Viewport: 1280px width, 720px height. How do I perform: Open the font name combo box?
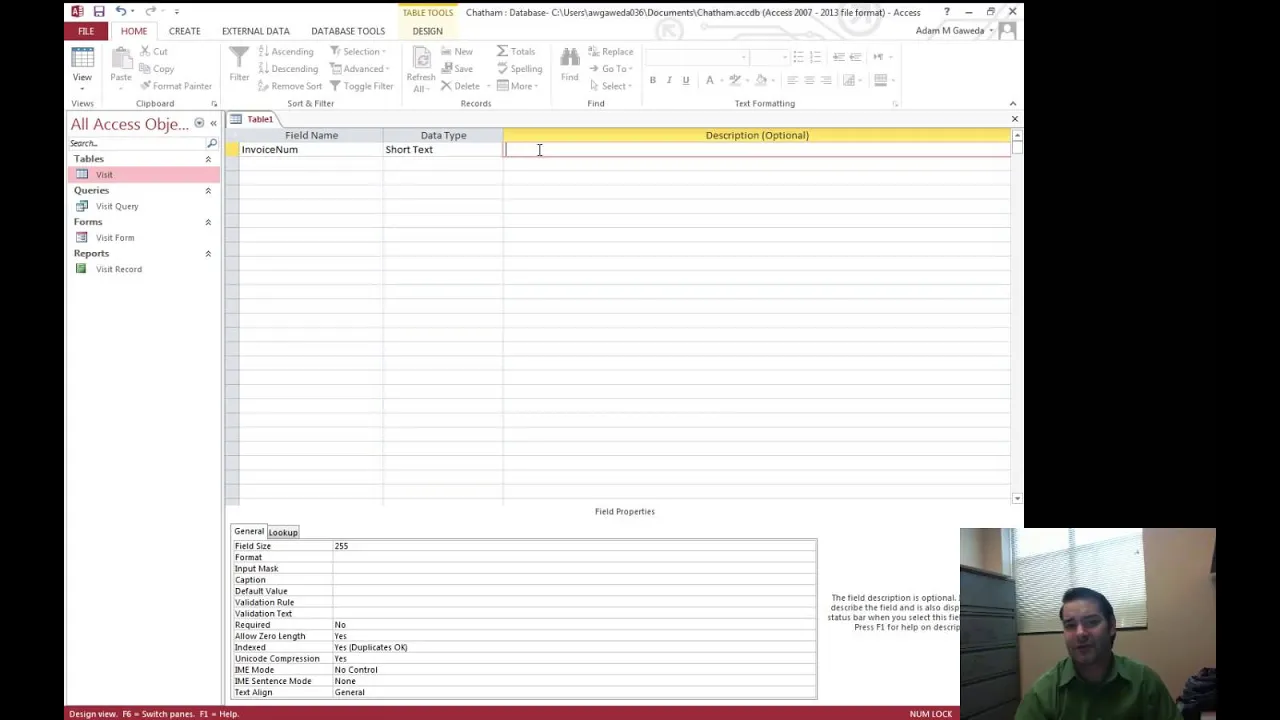697,57
